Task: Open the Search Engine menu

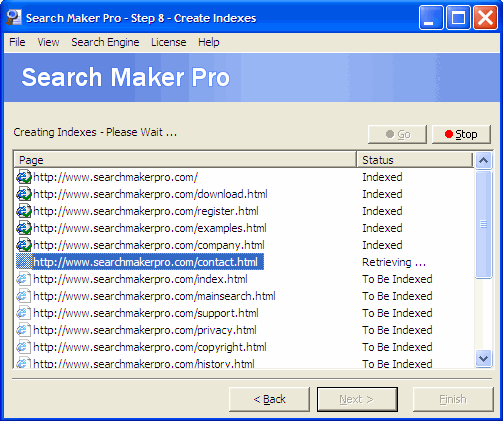Action: (x=105, y=42)
